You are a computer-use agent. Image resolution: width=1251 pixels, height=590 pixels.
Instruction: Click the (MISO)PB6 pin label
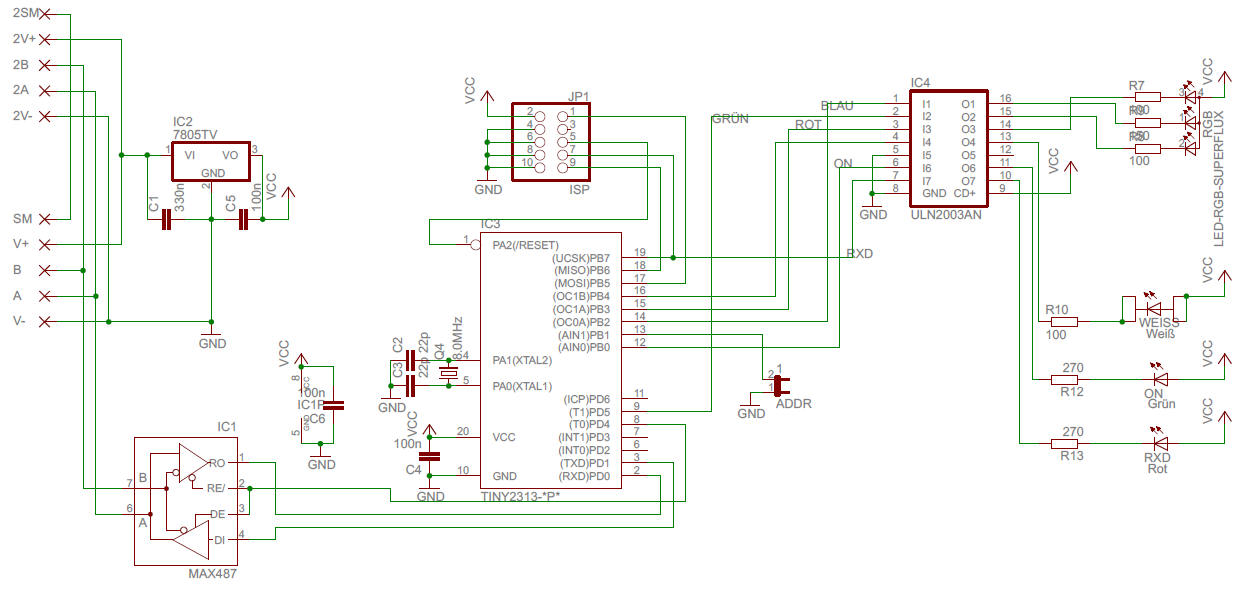(x=581, y=271)
